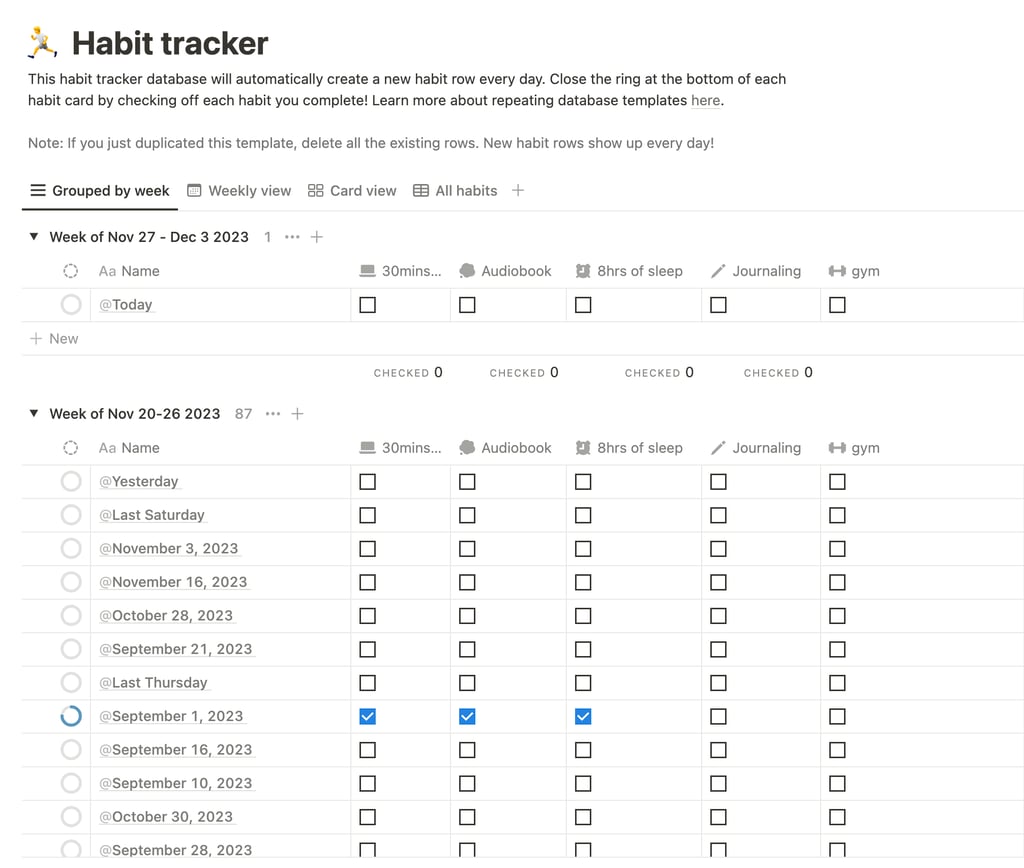Click 8hrs of sleep column header
Image resolution: width=1024 pixels, height=868 pixels.
click(629, 271)
